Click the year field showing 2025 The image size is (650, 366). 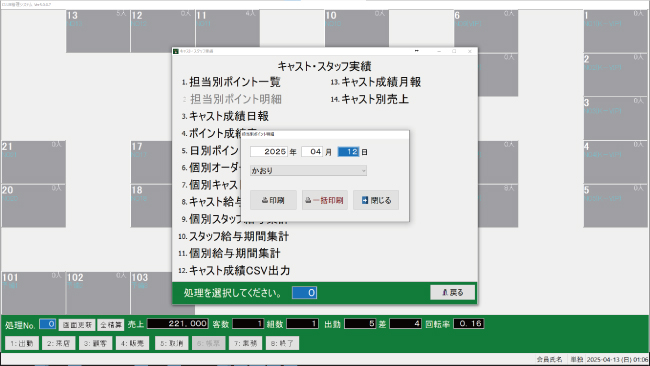(269, 152)
